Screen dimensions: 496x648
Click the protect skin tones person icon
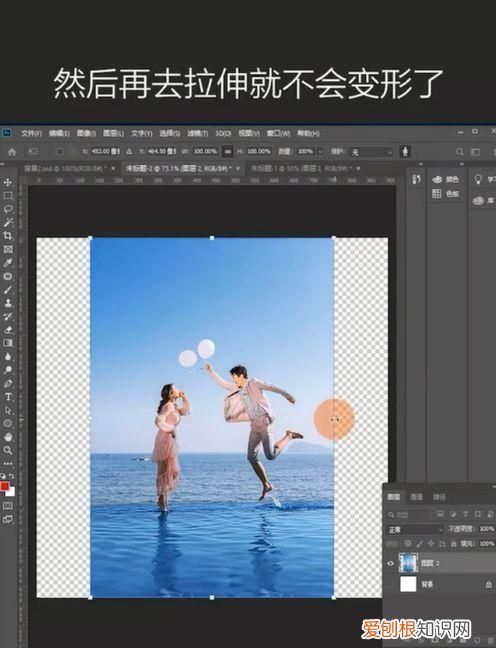click(x=405, y=151)
